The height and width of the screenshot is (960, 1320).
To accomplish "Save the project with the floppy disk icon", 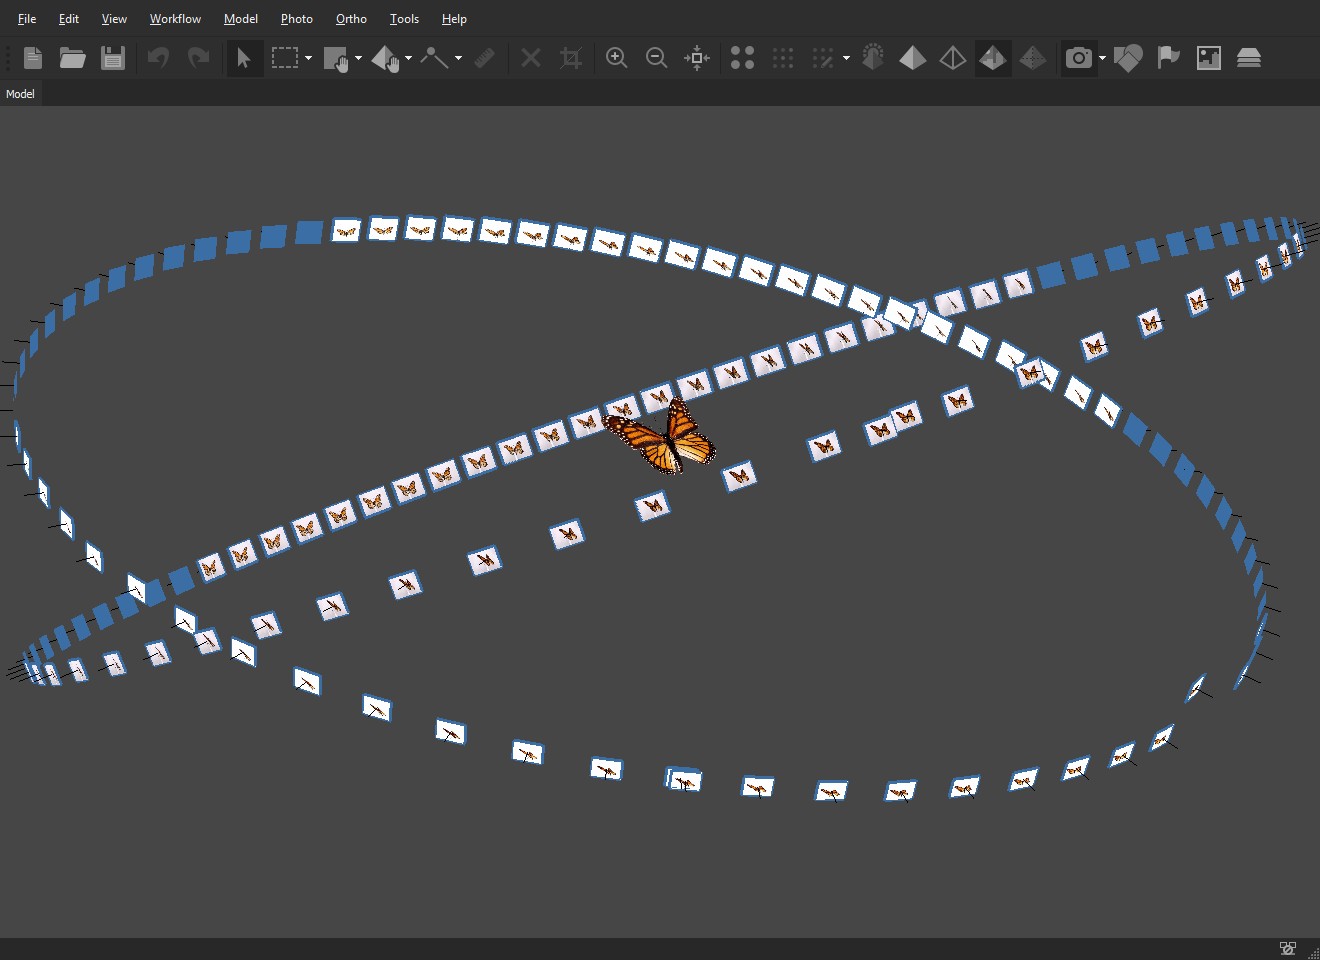I will (x=113, y=58).
